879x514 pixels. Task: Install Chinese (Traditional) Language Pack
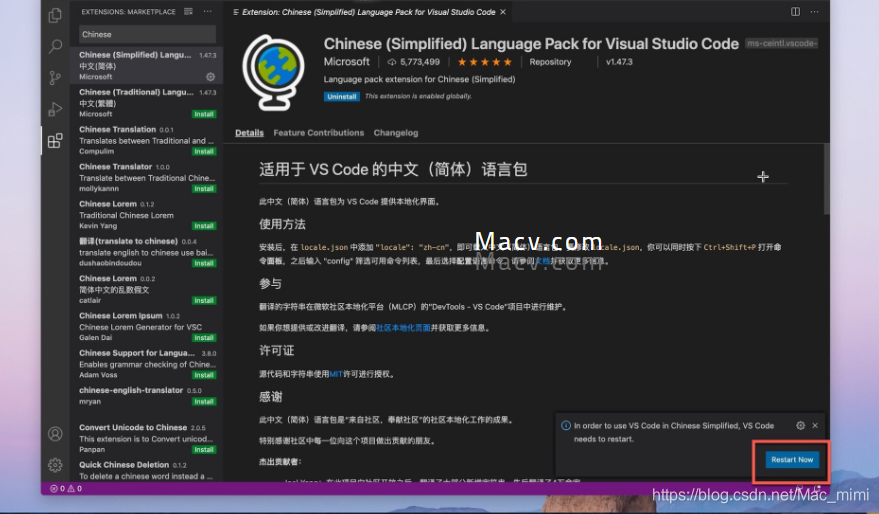click(x=203, y=114)
